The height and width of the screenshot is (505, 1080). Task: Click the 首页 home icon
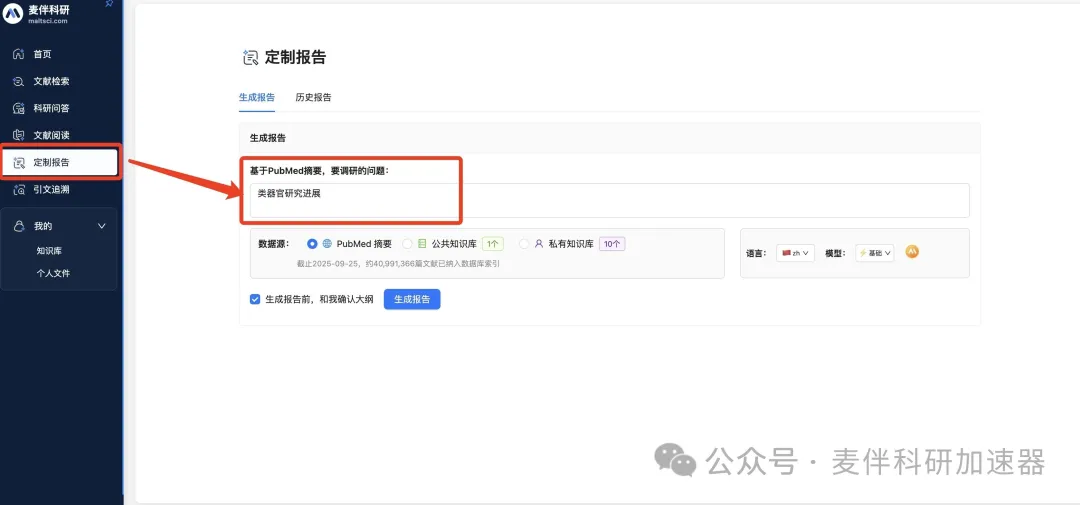18,54
